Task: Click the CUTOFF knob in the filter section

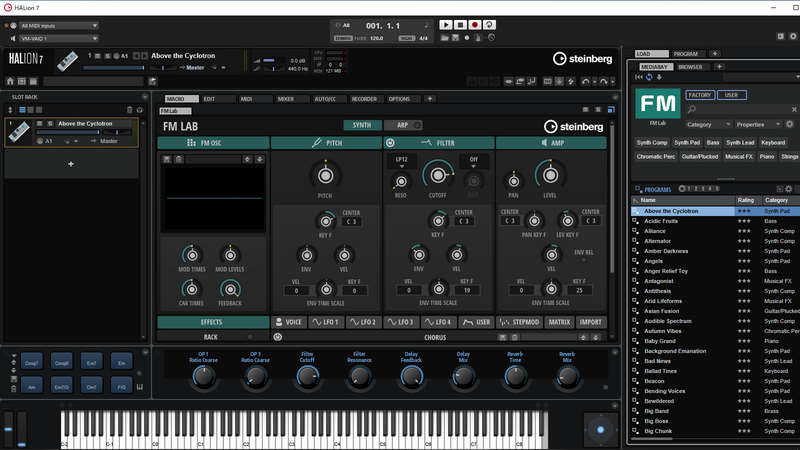Action: pos(438,176)
